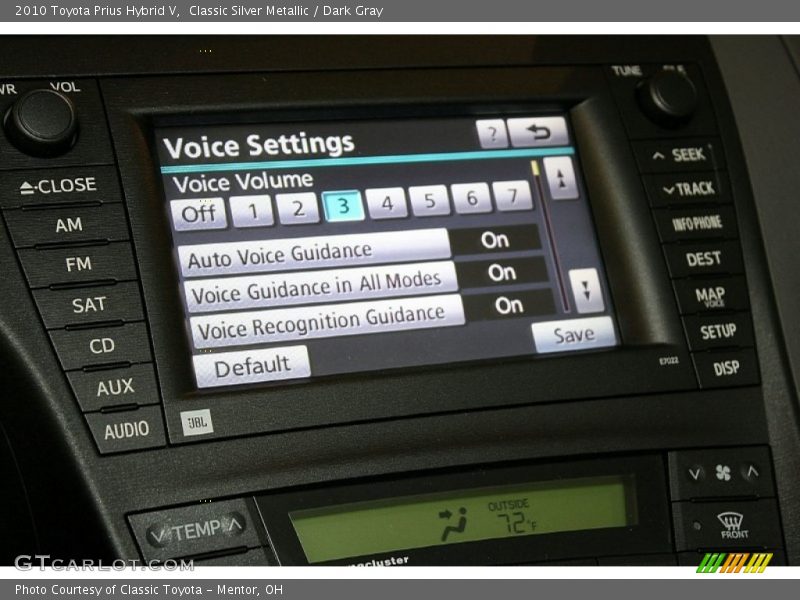Select voice volume level 1
The width and height of the screenshot is (800, 600).
(x=252, y=210)
